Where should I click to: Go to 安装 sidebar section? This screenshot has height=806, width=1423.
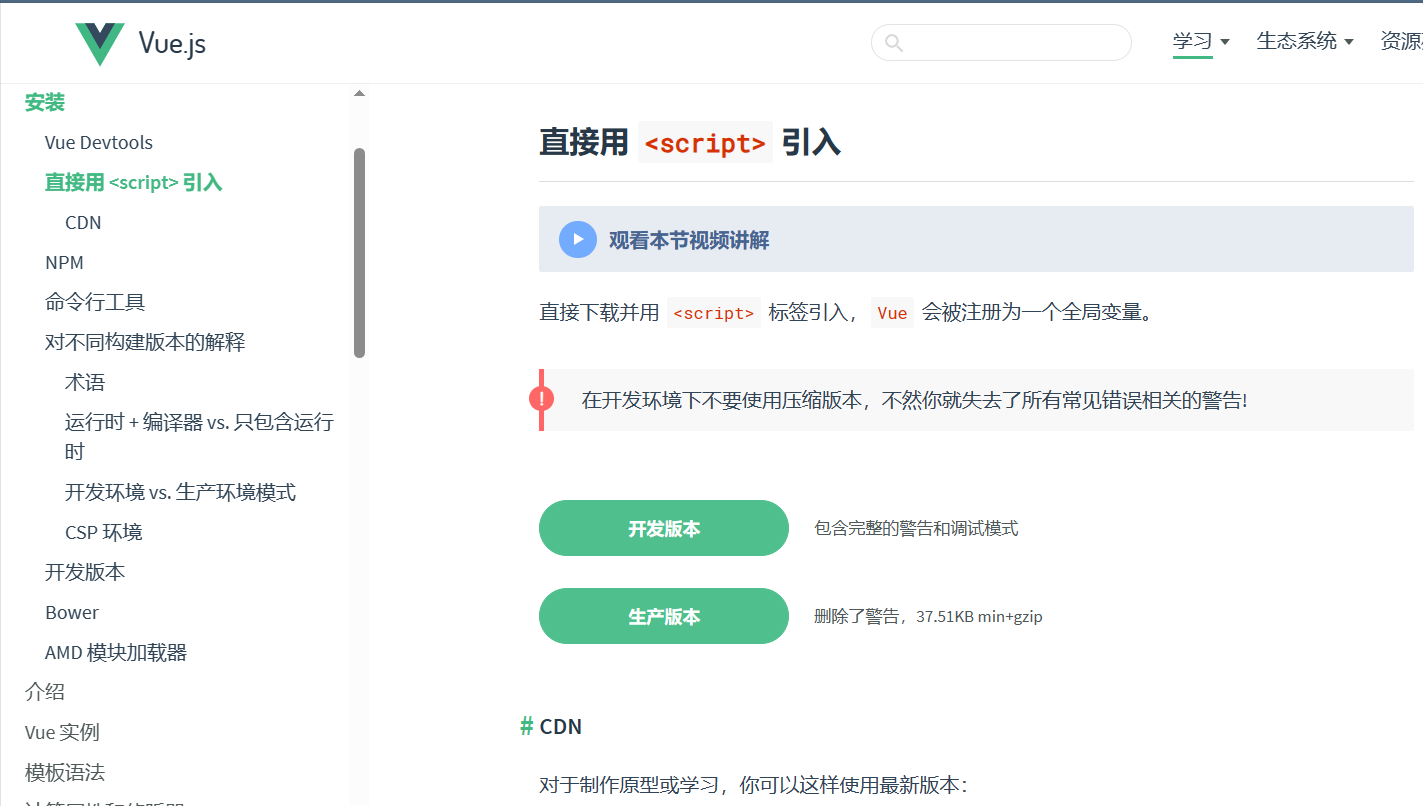point(45,102)
